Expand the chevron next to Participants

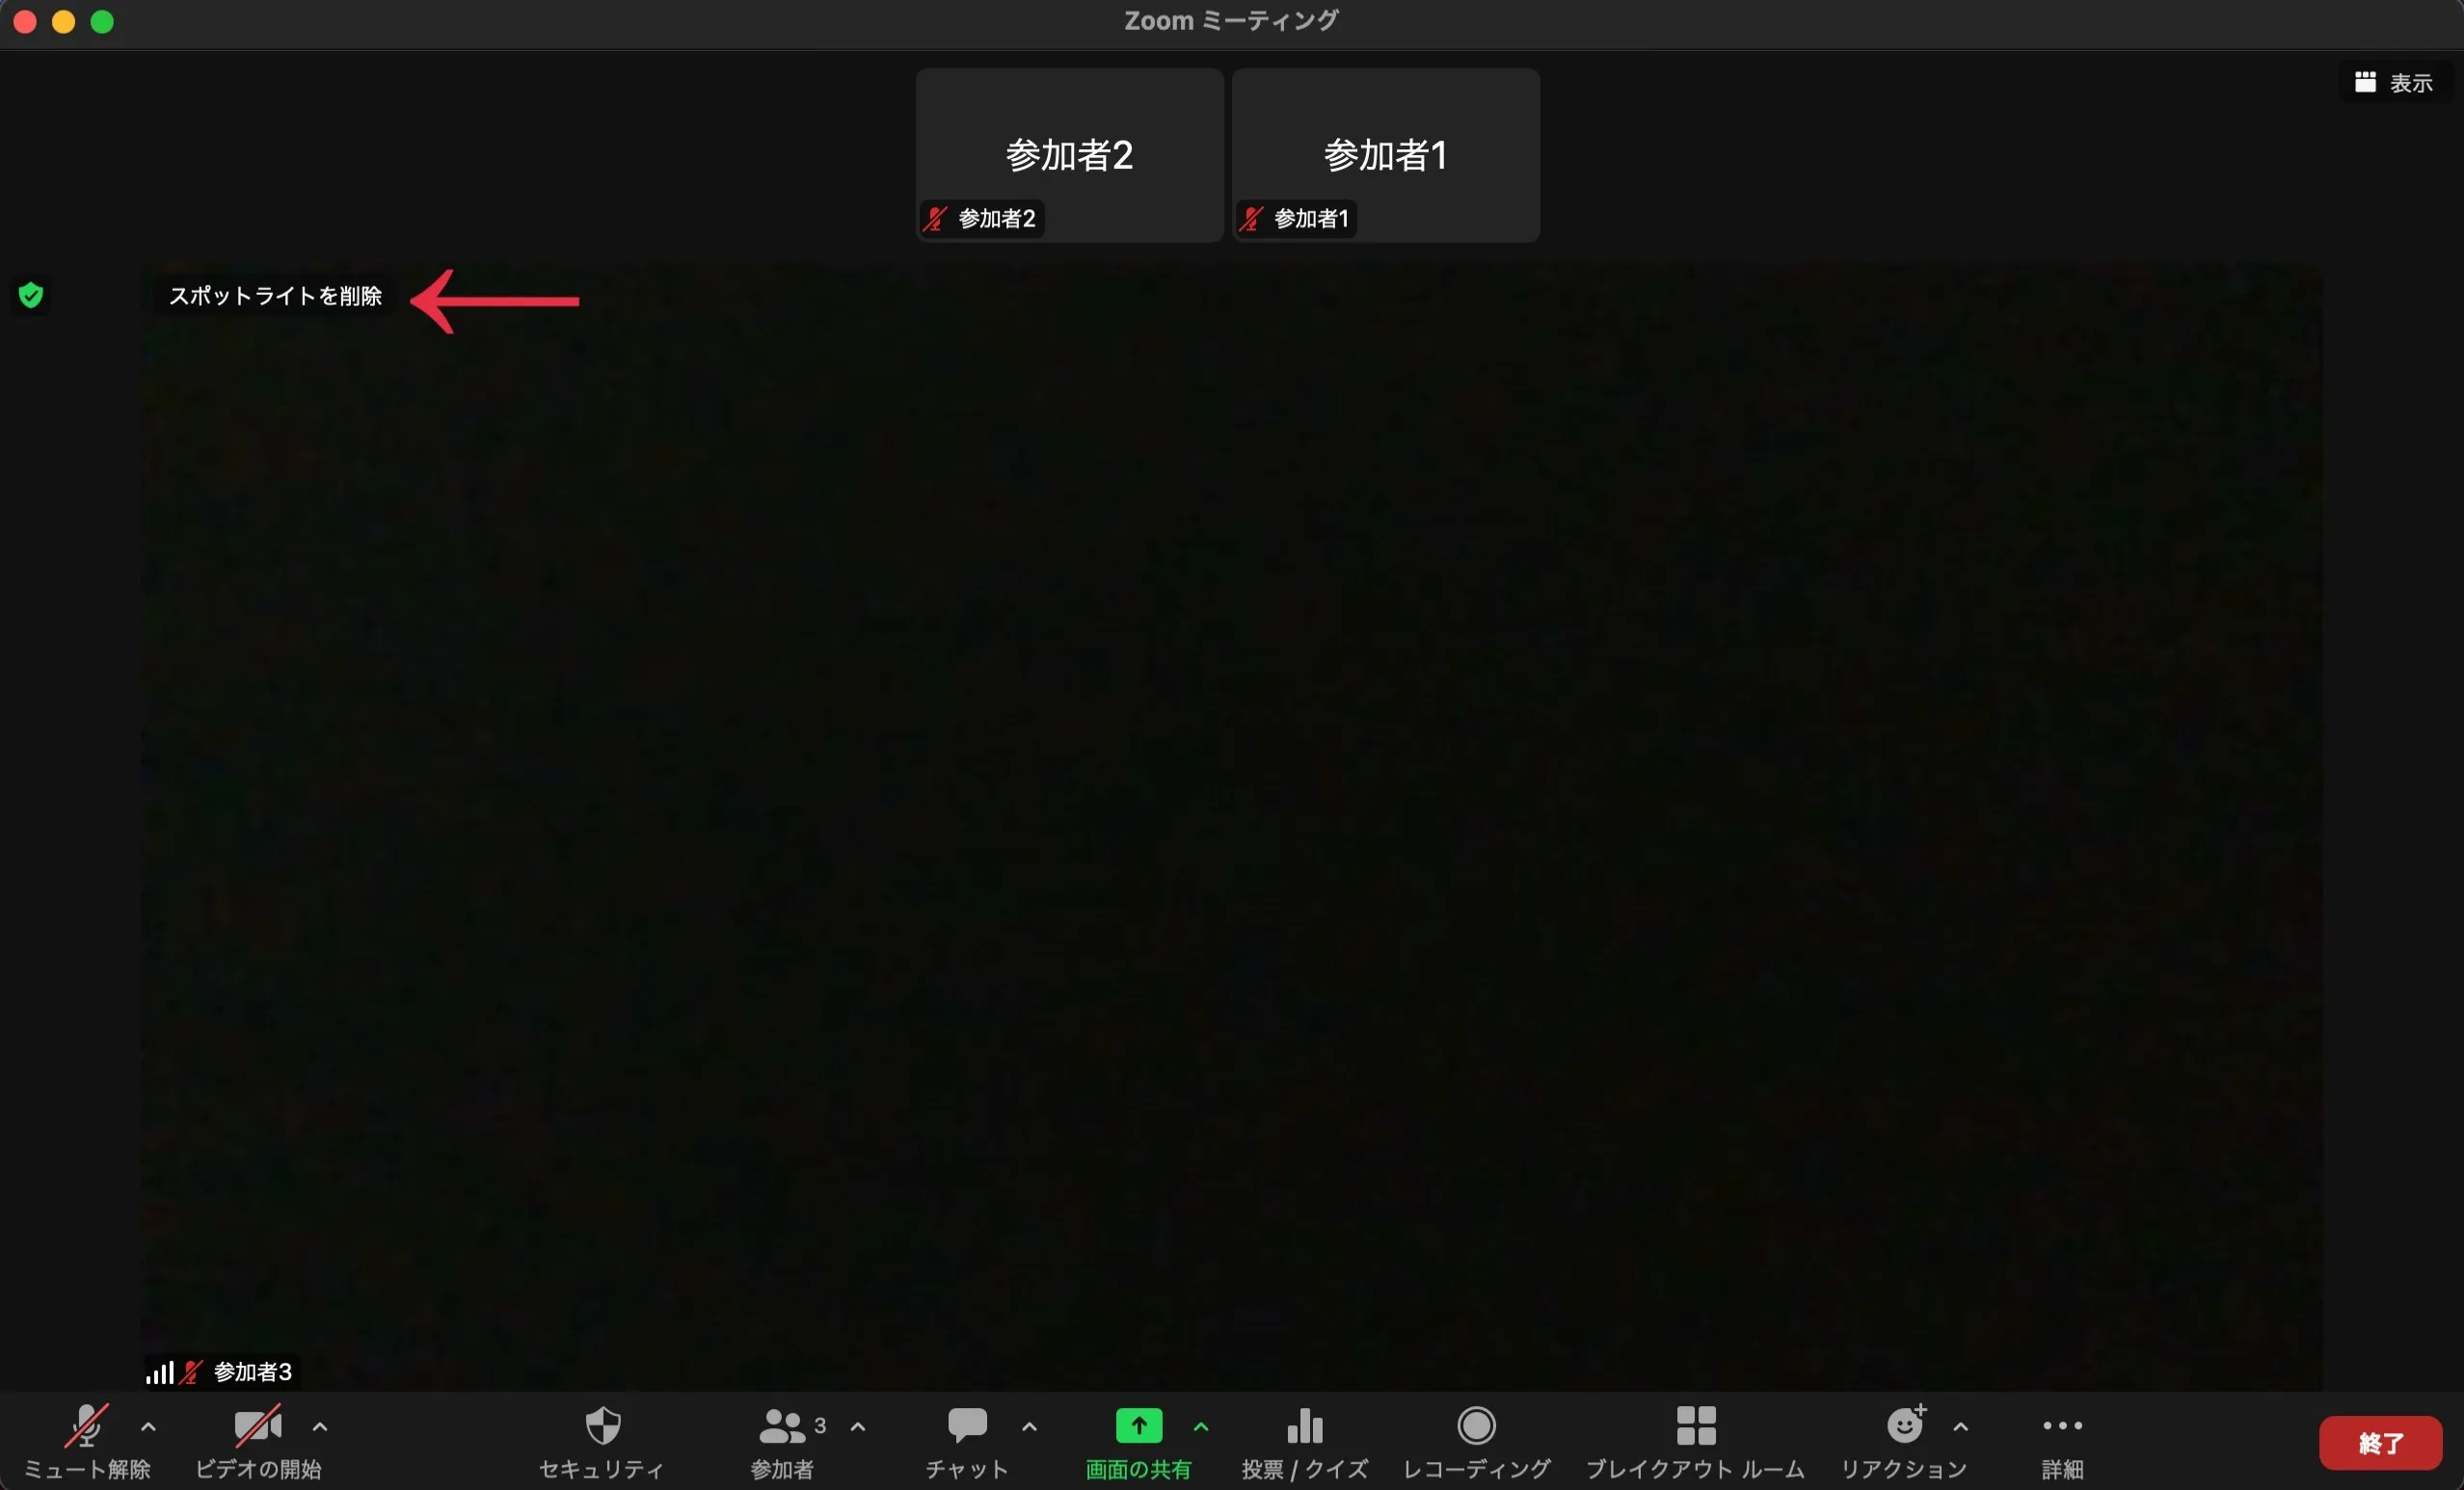(857, 1427)
